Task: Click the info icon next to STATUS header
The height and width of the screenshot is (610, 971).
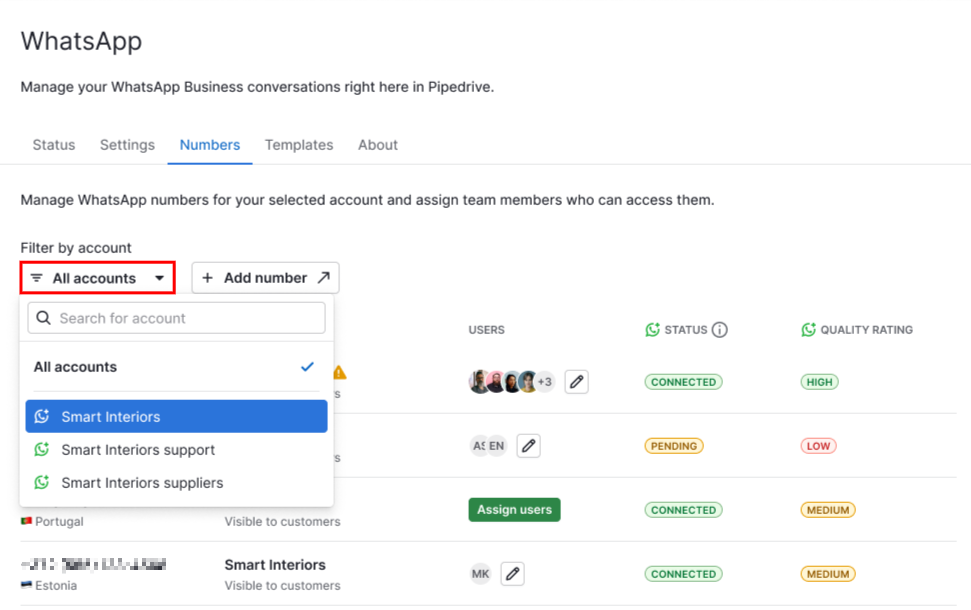Action: click(720, 329)
